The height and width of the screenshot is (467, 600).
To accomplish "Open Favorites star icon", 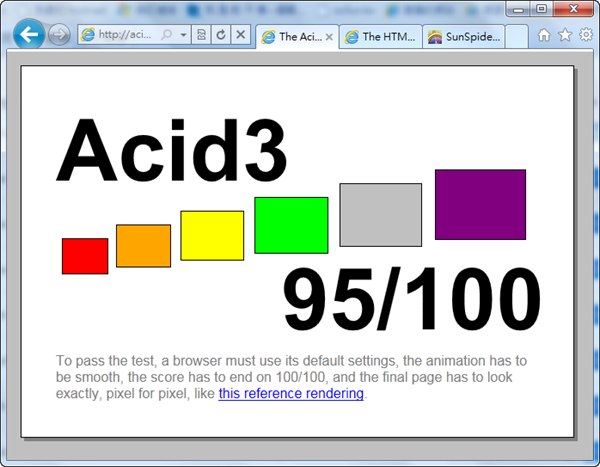I will pyautogui.click(x=565, y=35).
